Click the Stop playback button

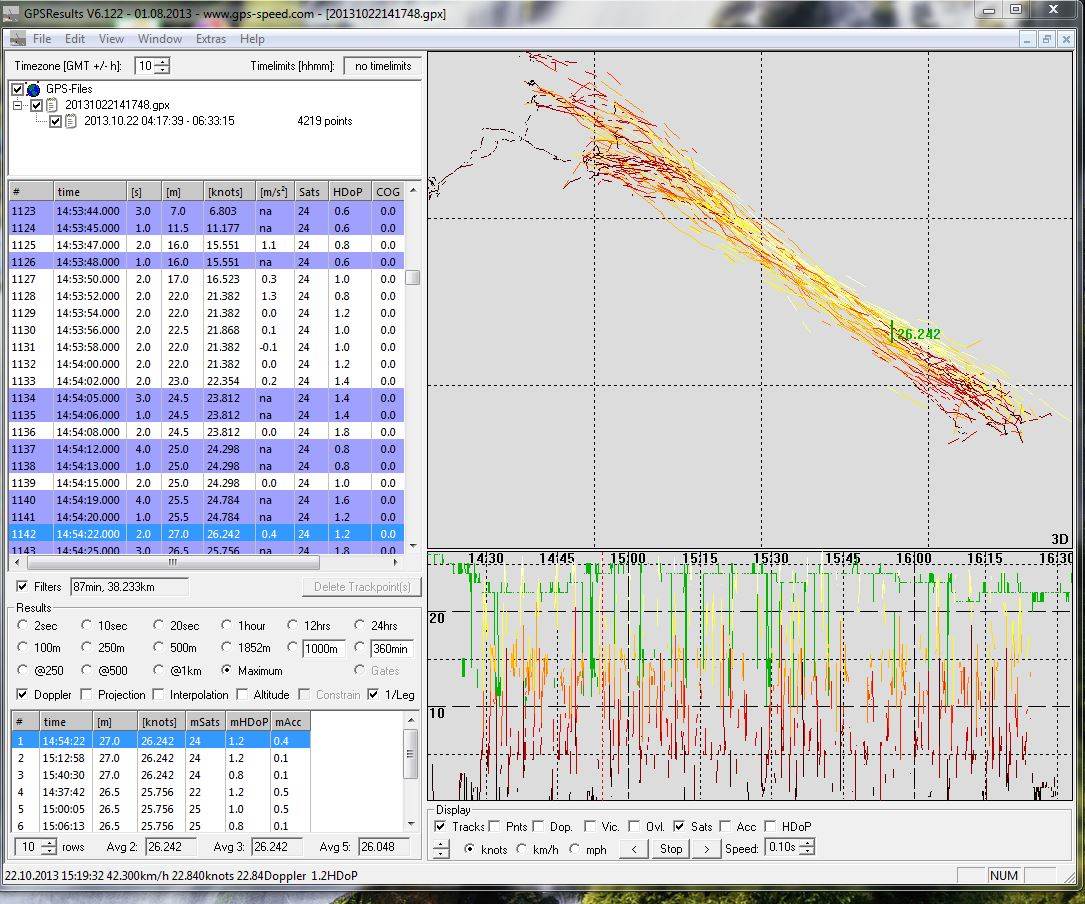point(670,848)
